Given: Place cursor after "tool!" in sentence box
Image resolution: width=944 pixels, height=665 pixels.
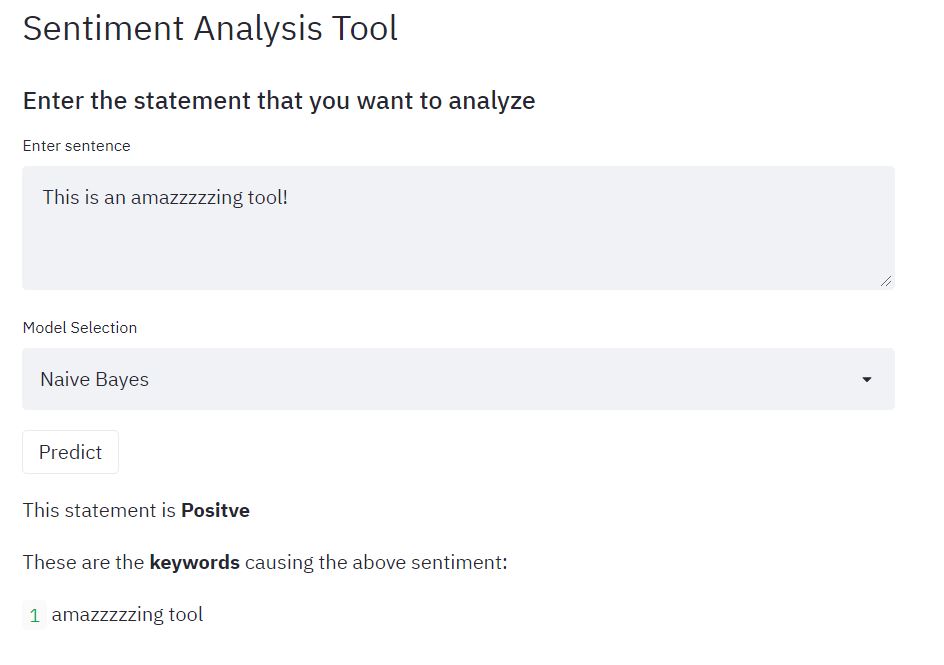Looking at the screenshot, I should pos(289,197).
